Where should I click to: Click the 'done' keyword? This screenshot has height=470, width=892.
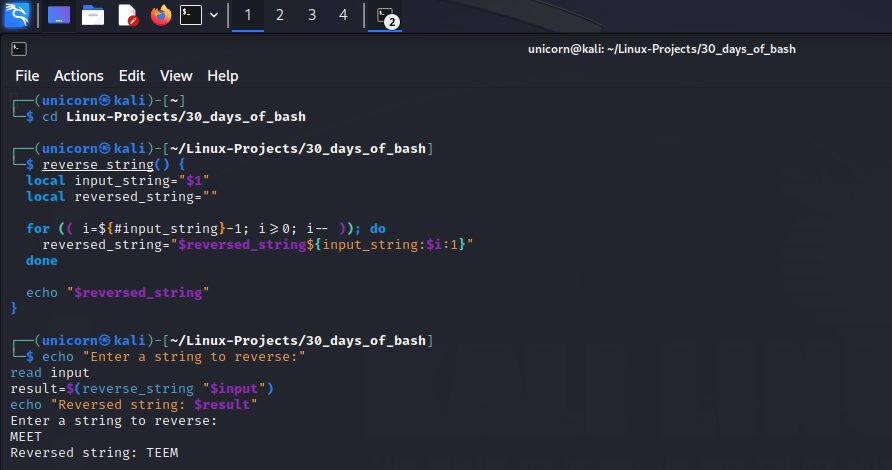(42, 261)
